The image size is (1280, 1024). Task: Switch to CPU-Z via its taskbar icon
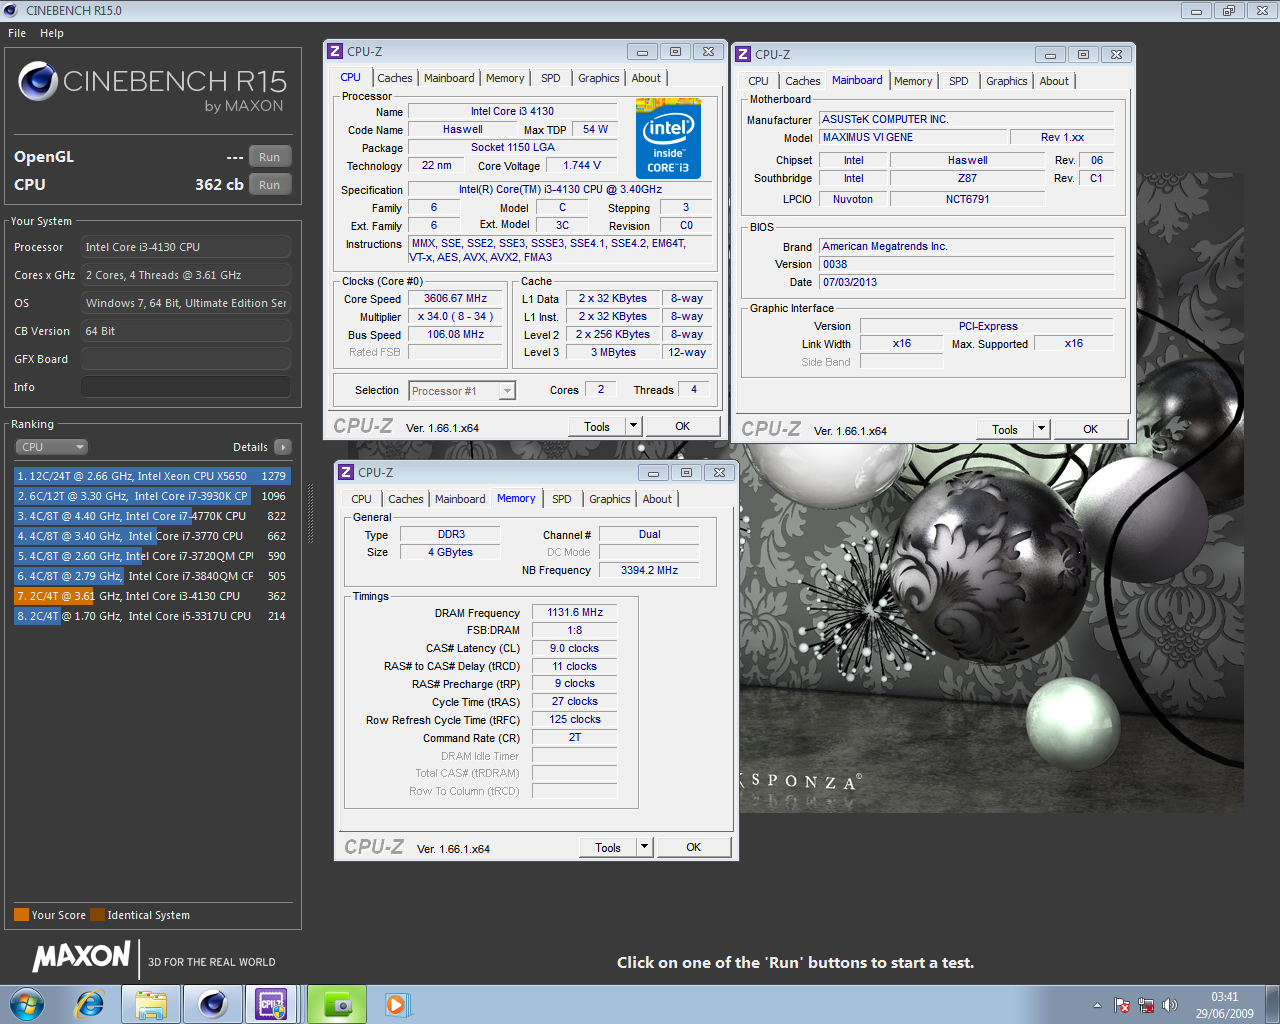point(271,1004)
